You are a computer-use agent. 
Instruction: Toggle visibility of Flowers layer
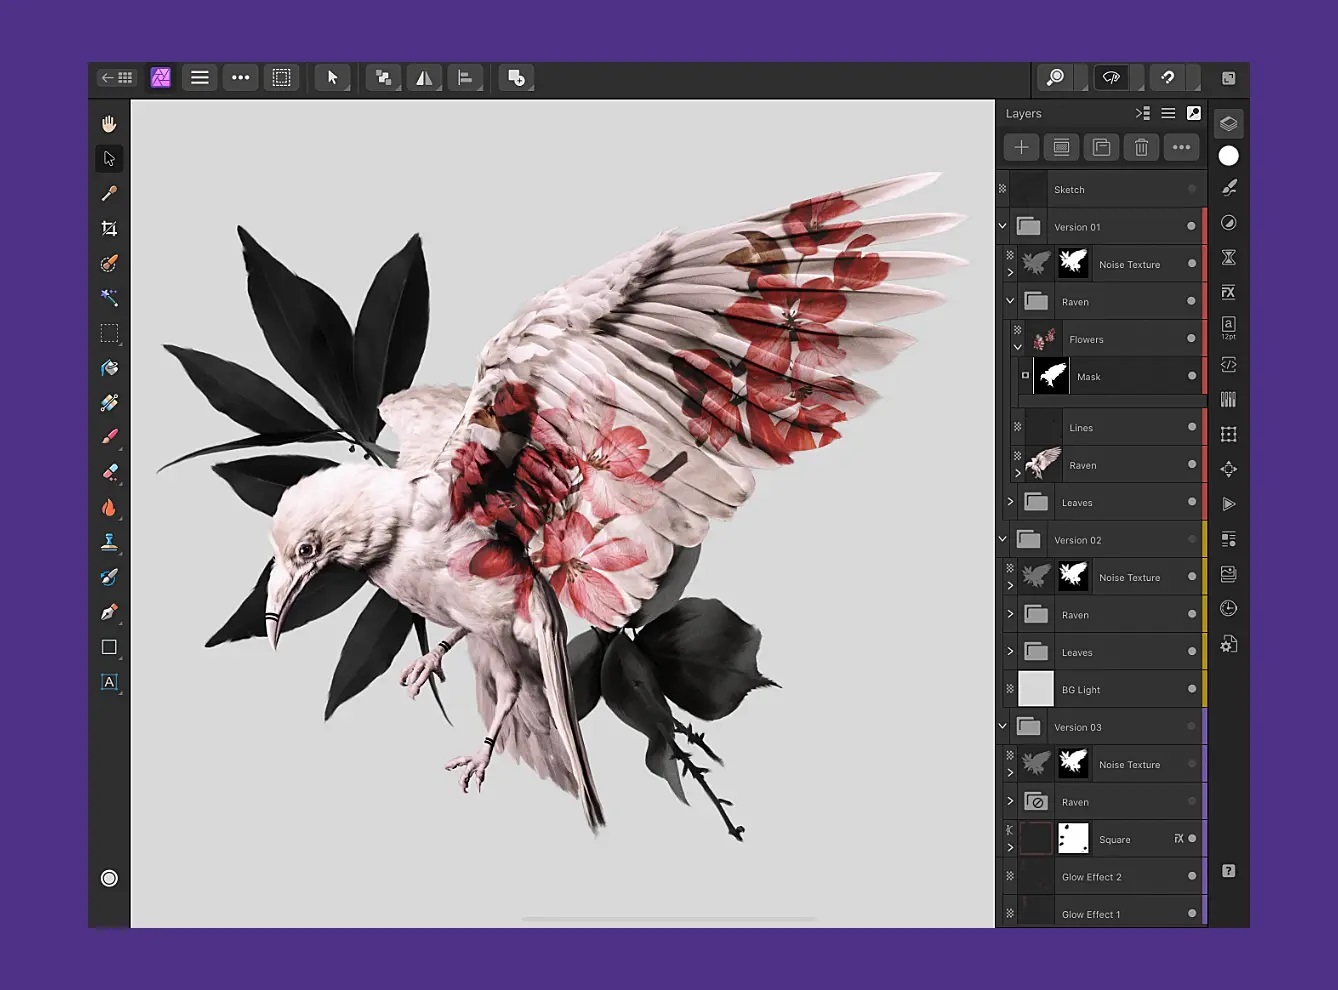pos(1191,339)
